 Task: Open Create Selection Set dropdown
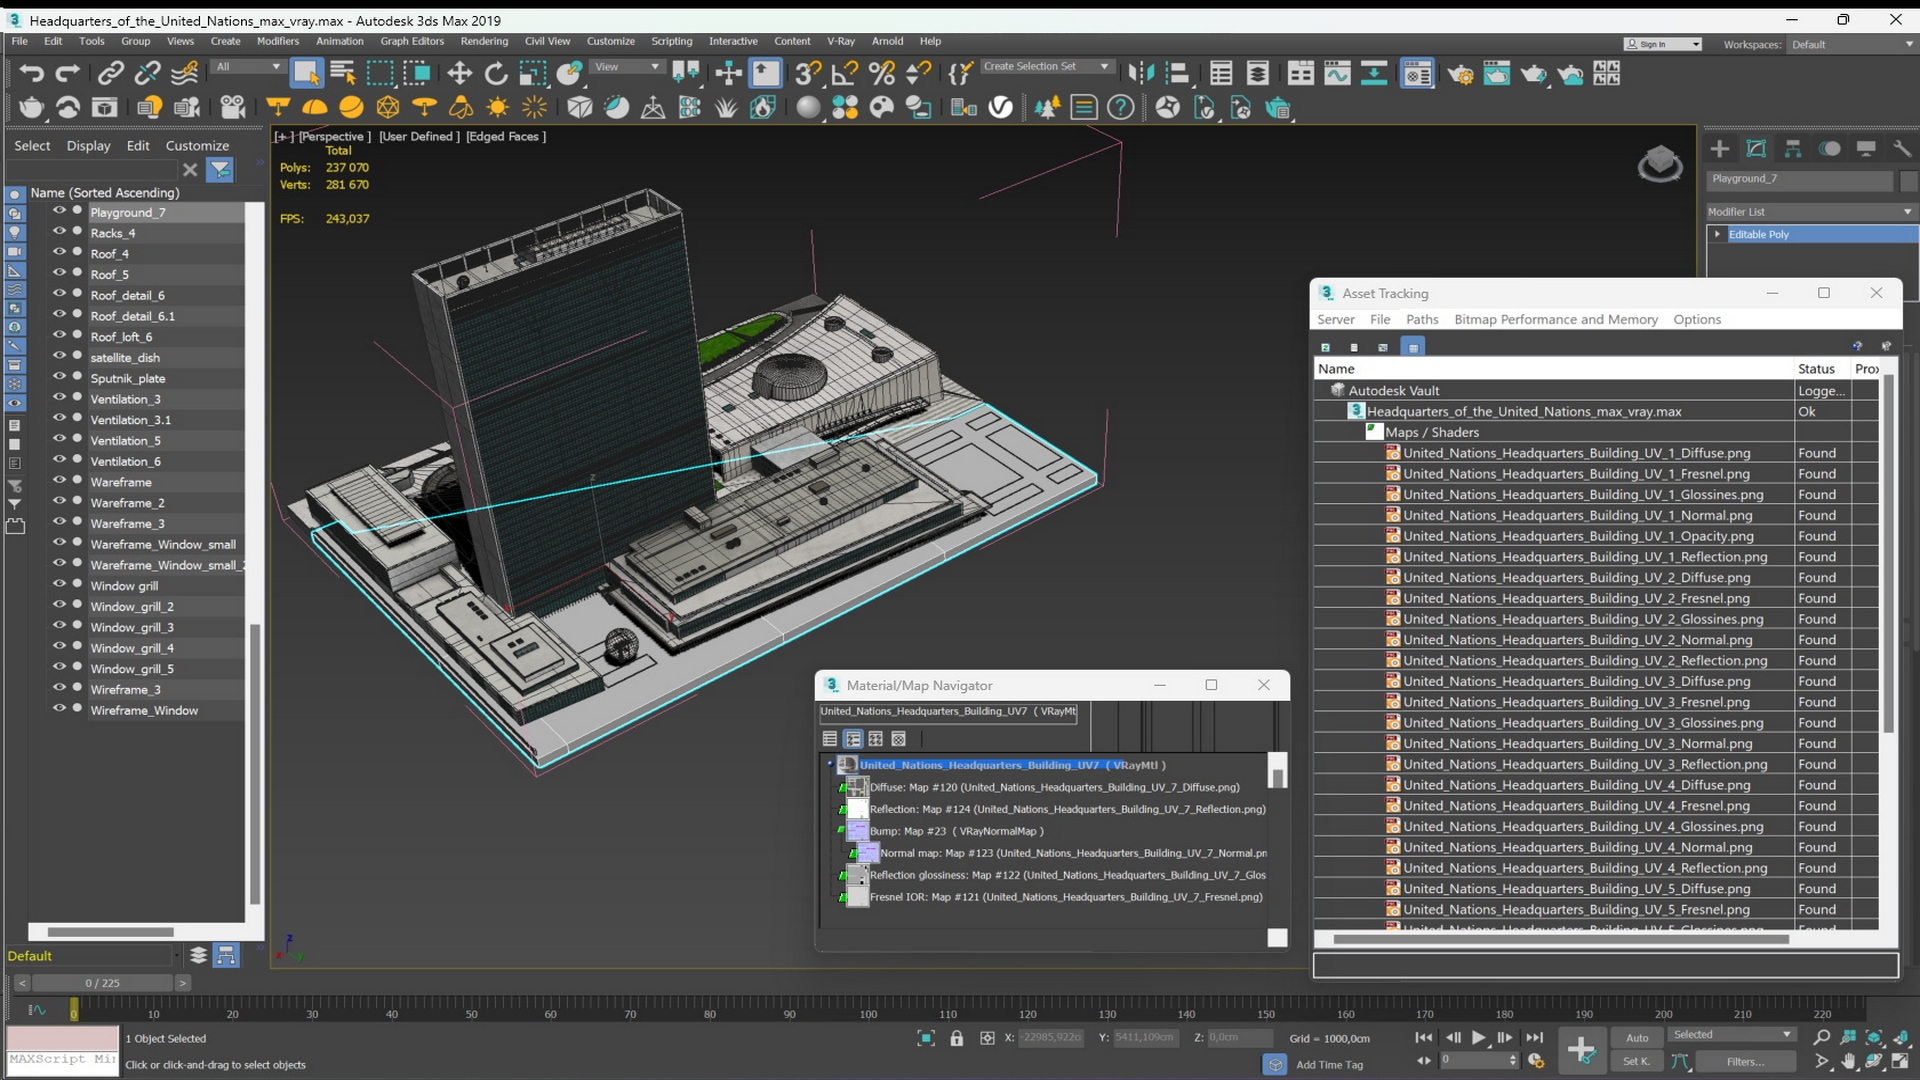(x=1046, y=67)
